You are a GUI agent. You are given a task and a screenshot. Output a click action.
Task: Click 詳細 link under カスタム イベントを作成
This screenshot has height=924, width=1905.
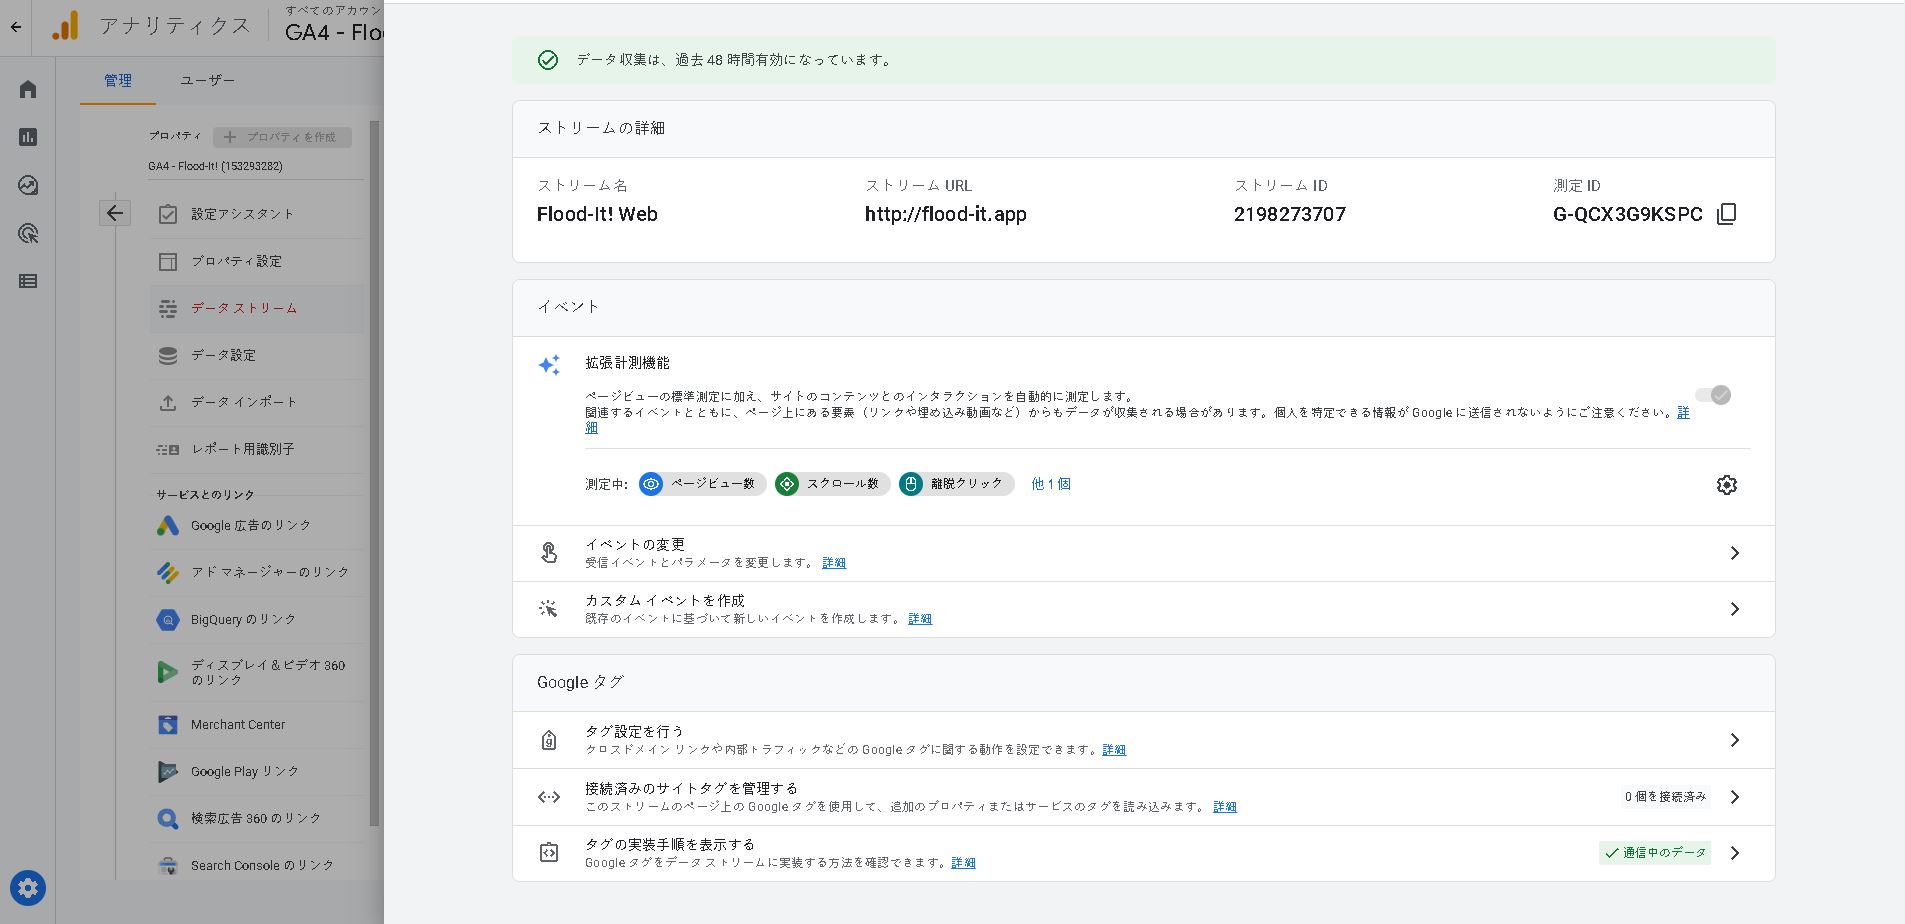920,619
